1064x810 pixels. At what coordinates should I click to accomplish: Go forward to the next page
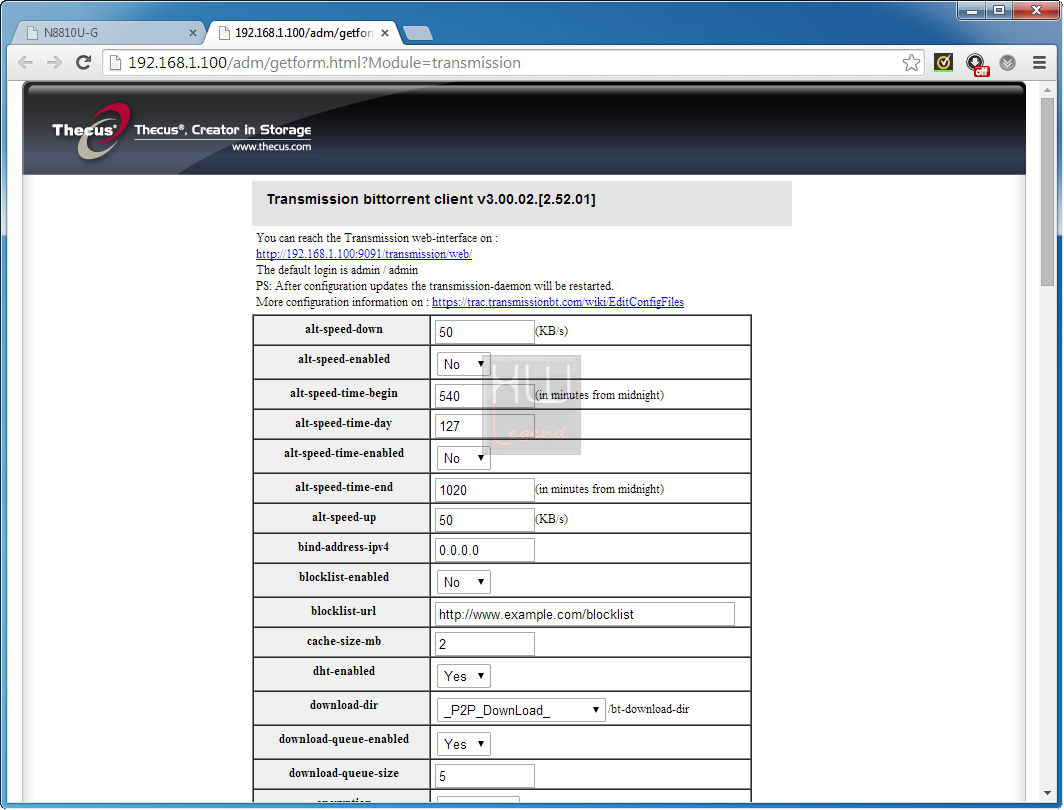click(x=54, y=63)
